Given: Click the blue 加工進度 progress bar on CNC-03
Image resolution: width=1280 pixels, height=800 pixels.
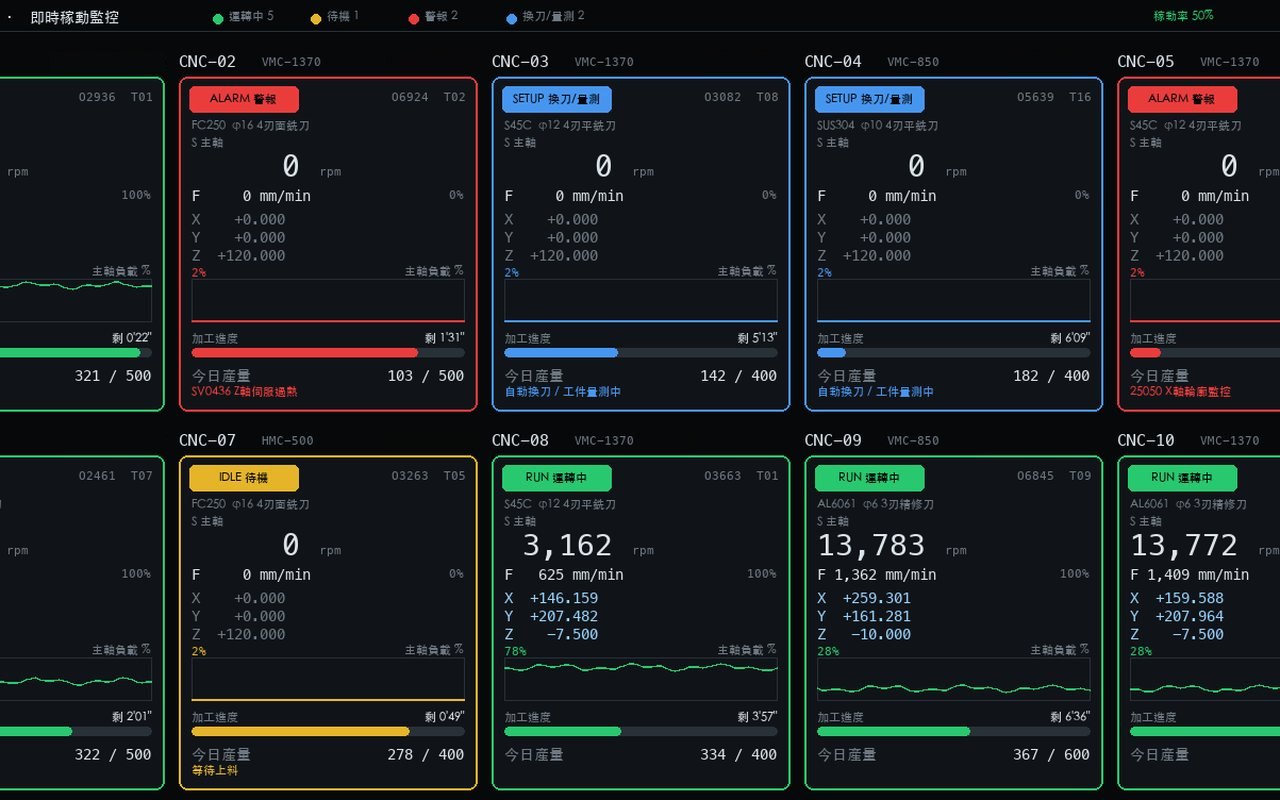Looking at the screenshot, I should pos(641,353).
